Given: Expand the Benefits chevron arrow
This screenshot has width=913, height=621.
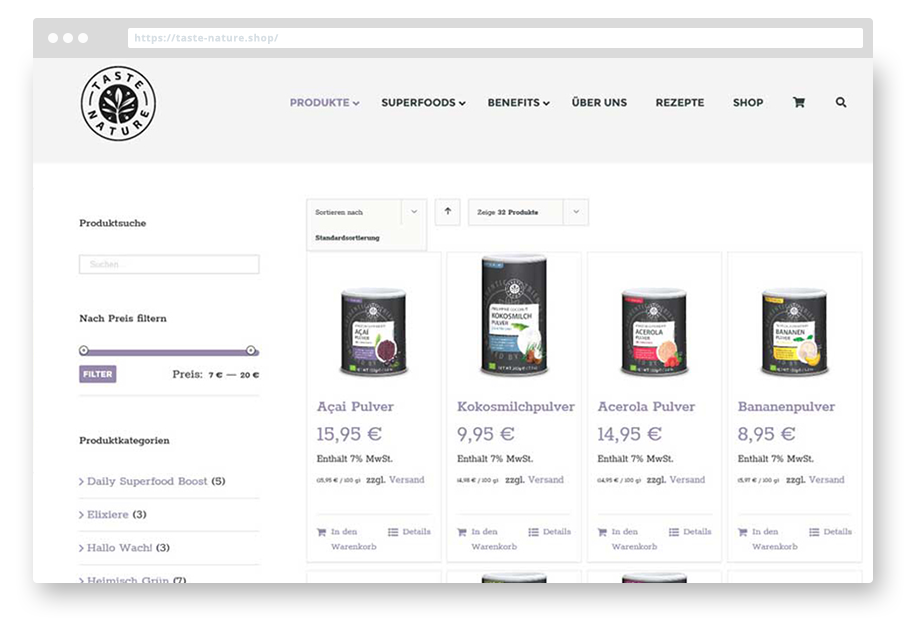Looking at the screenshot, I should coord(546,103).
